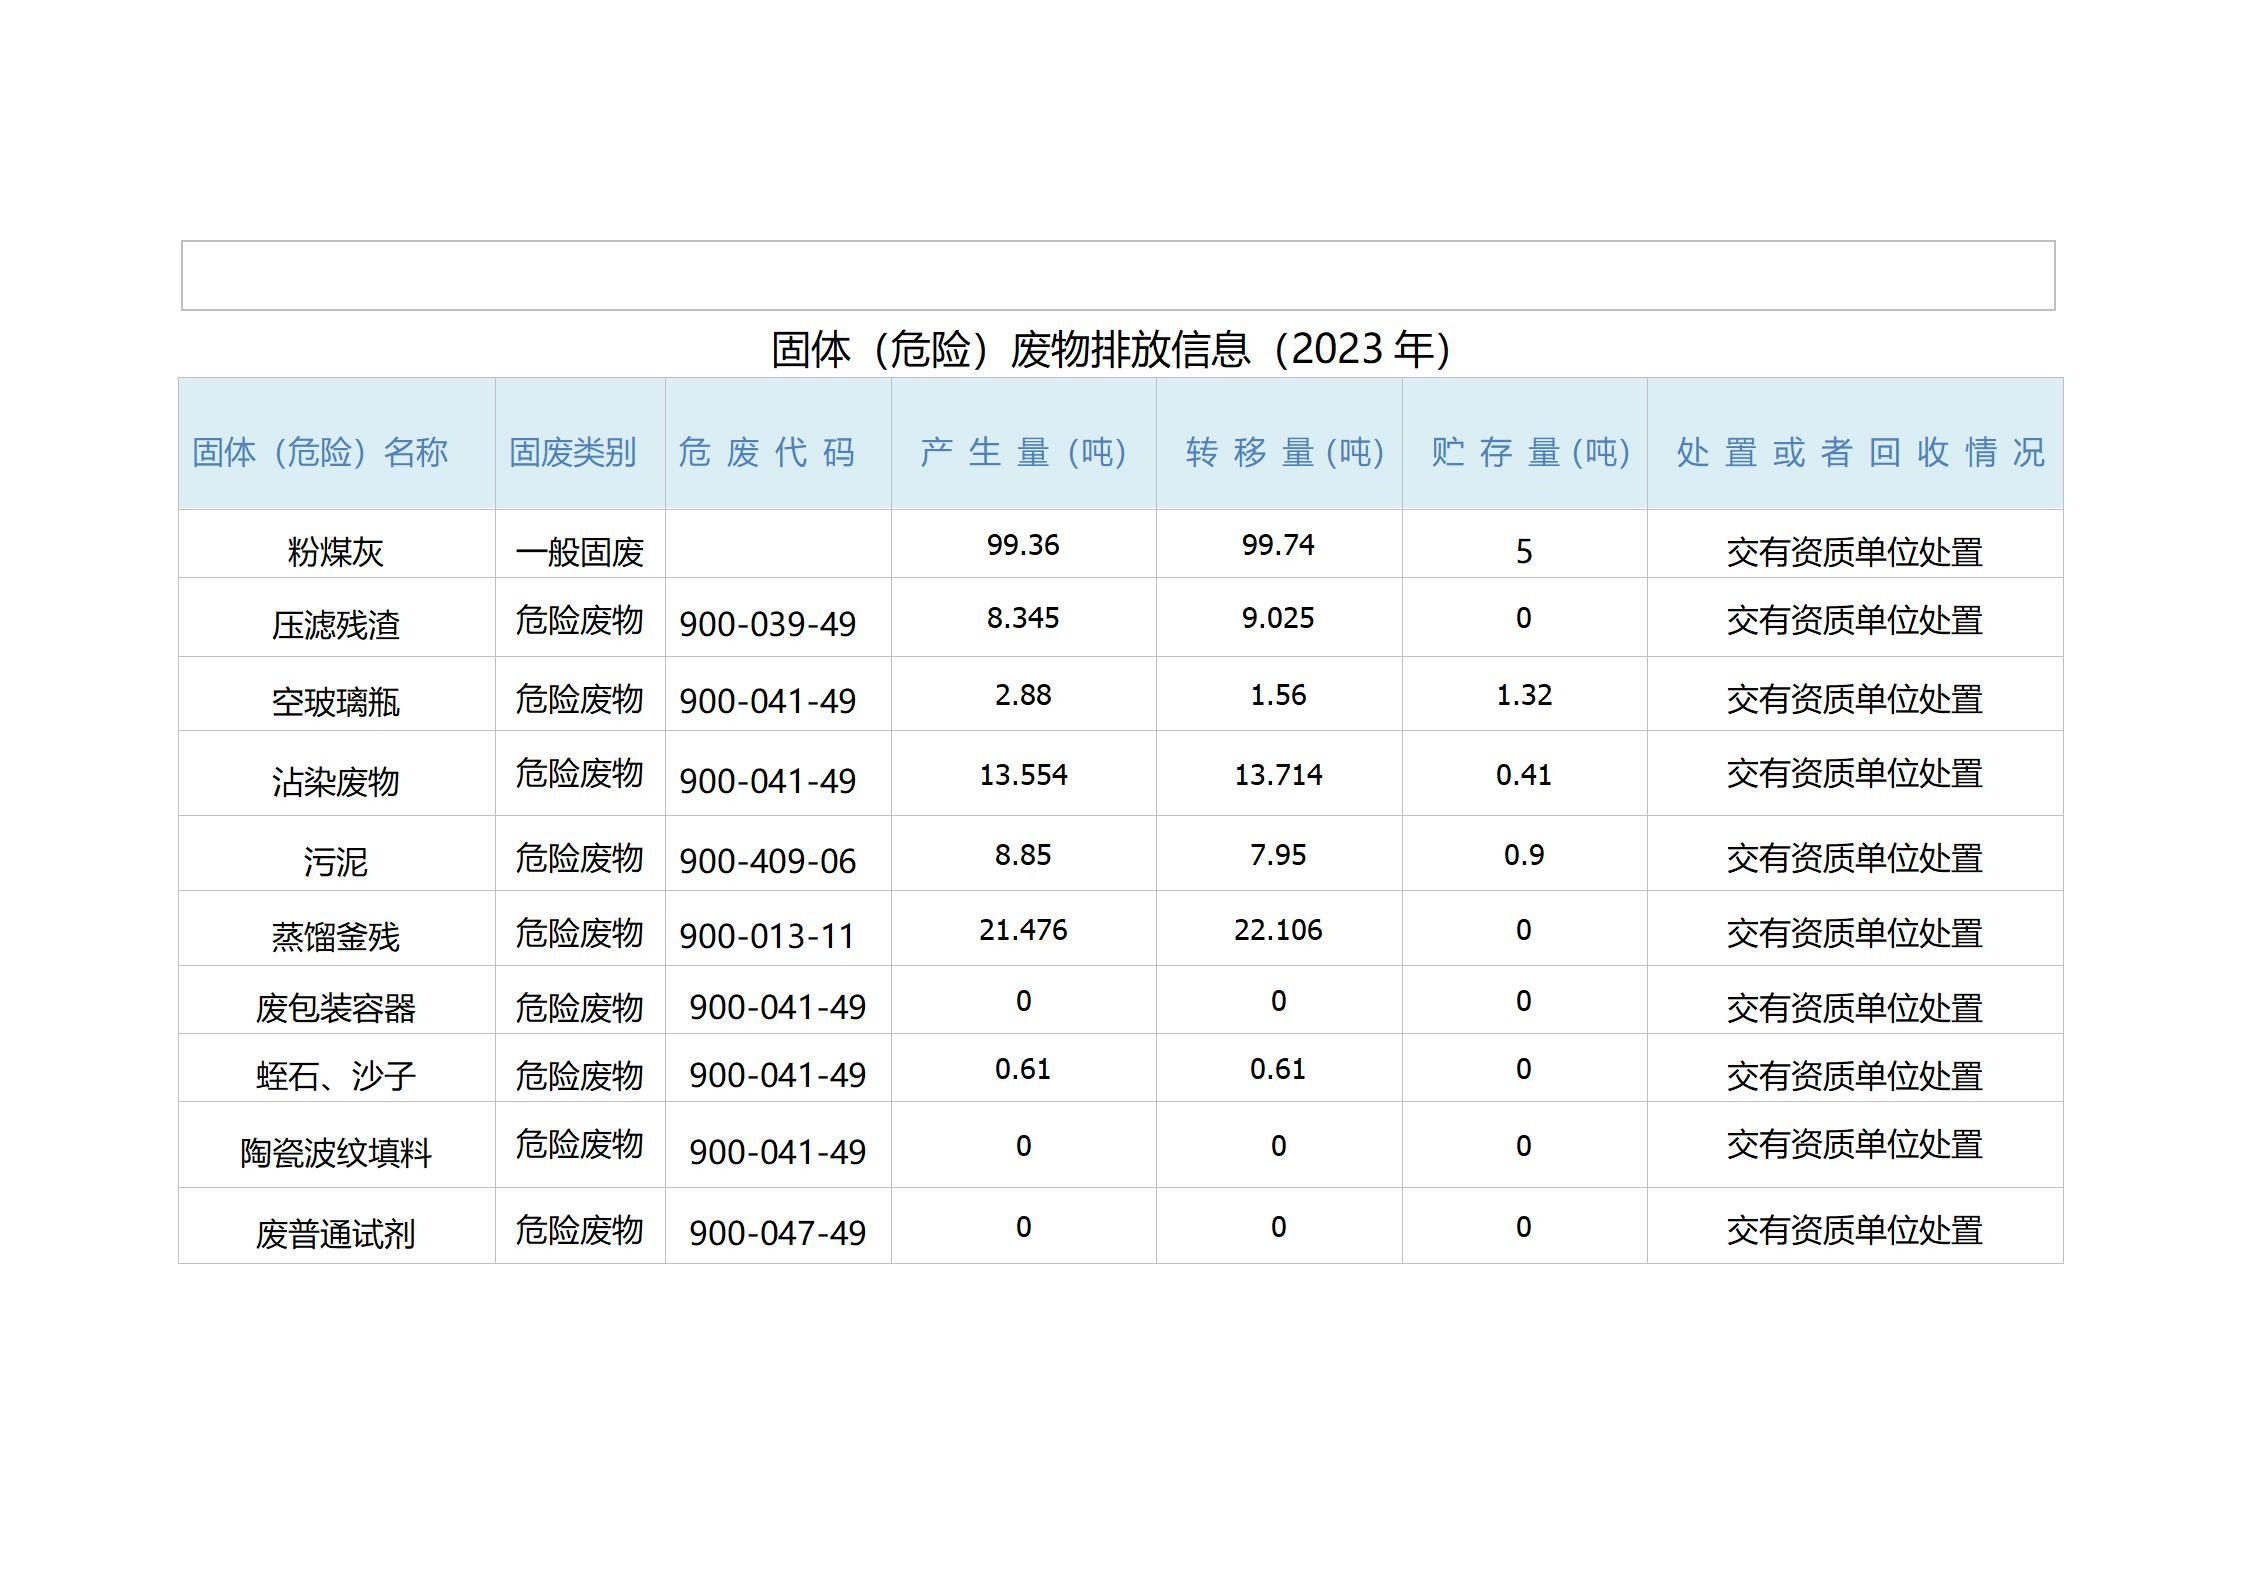Select header 转移量(吨)
2245x1587 pixels.
1284,452
